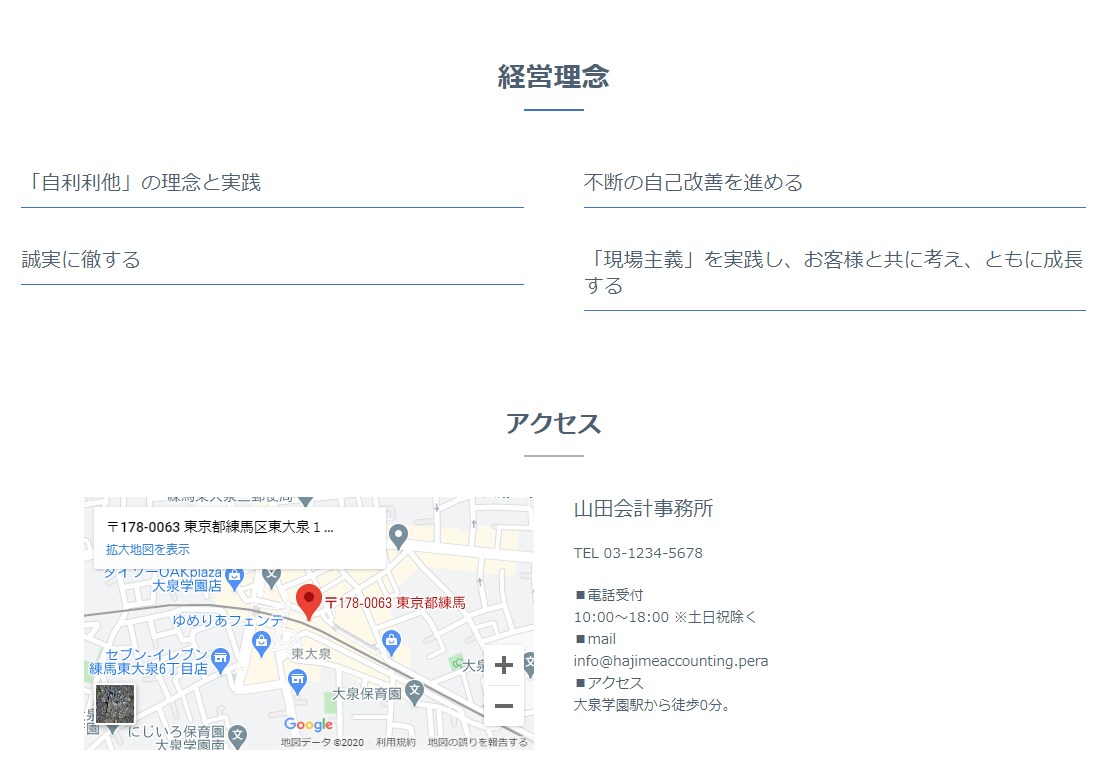Image resolution: width=1109 pixels, height=784 pixels.
Task: Zoom out with the map minus button
Action: (x=504, y=705)
